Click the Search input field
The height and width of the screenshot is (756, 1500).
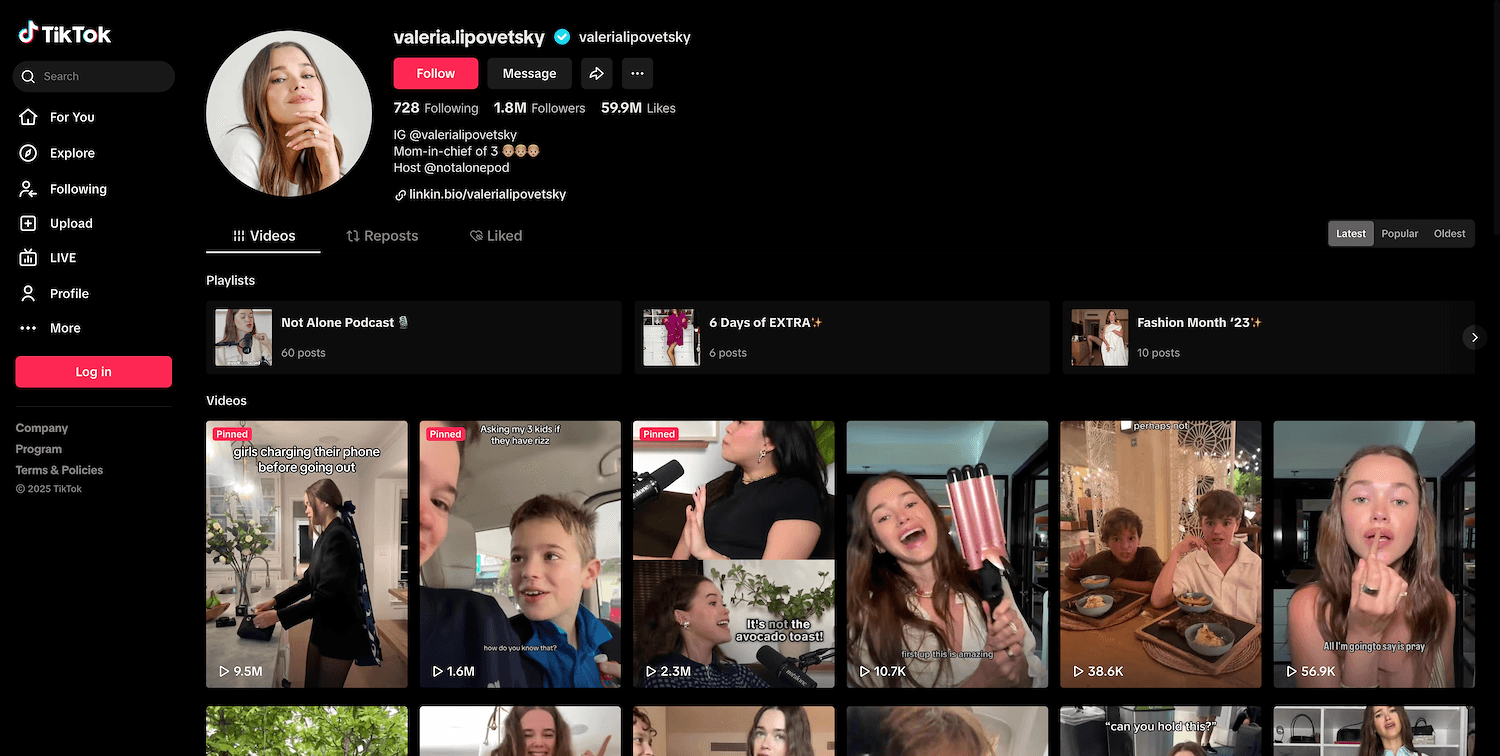point(100,77)
